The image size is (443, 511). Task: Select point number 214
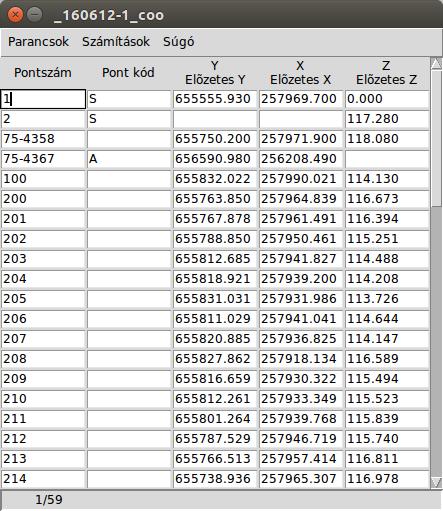(x=43, y=479)
